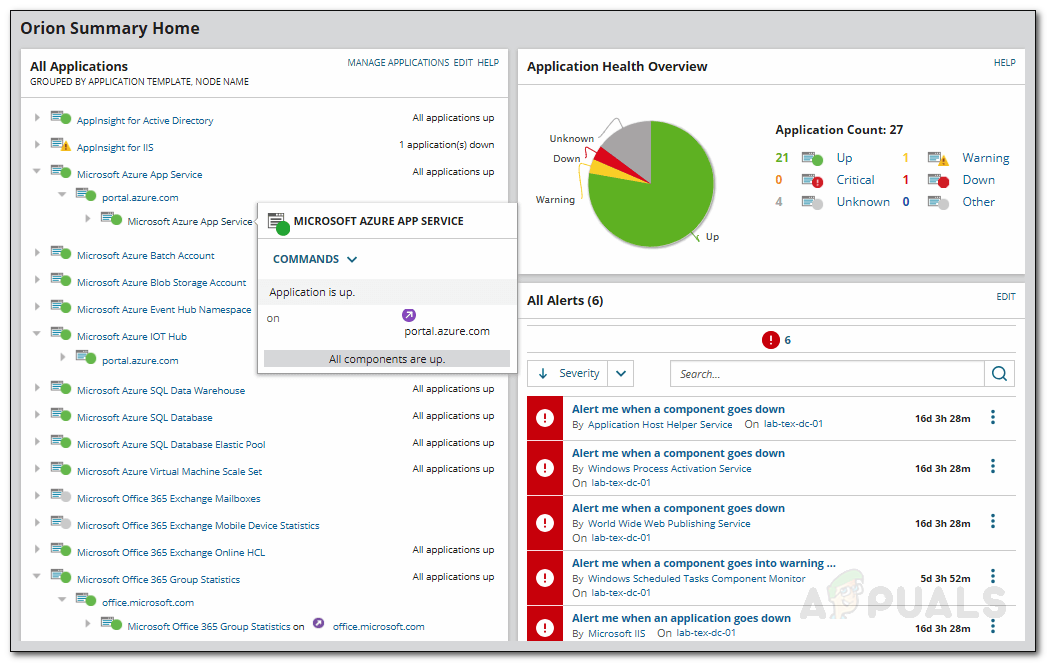Click MANAGE APPLICATIONS link

[398, 63]
